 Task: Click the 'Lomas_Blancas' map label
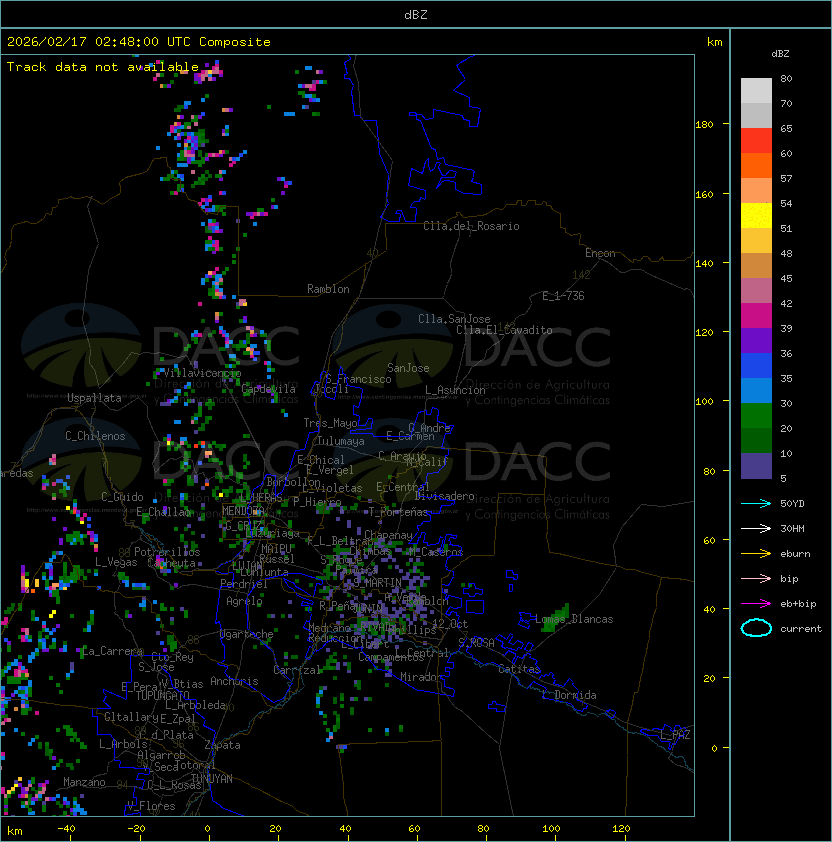[x=574, y=619]
